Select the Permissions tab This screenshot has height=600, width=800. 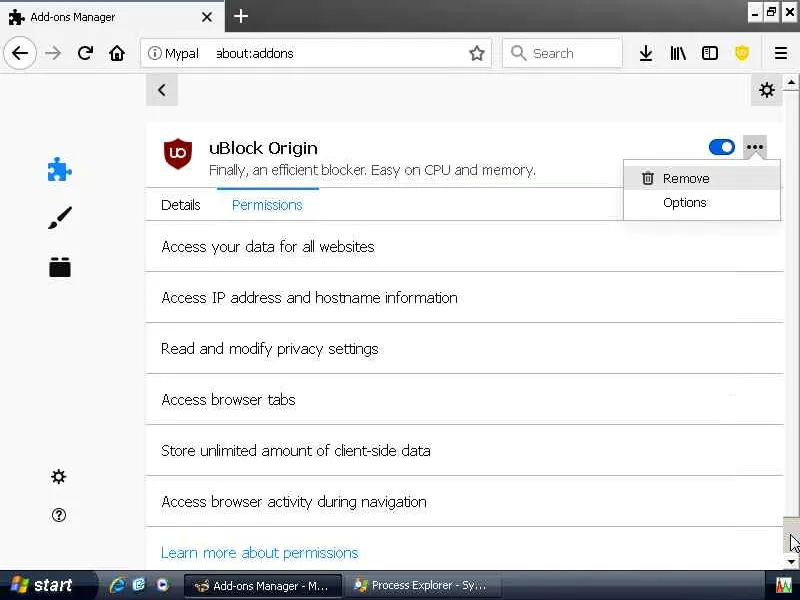[267, 205]
